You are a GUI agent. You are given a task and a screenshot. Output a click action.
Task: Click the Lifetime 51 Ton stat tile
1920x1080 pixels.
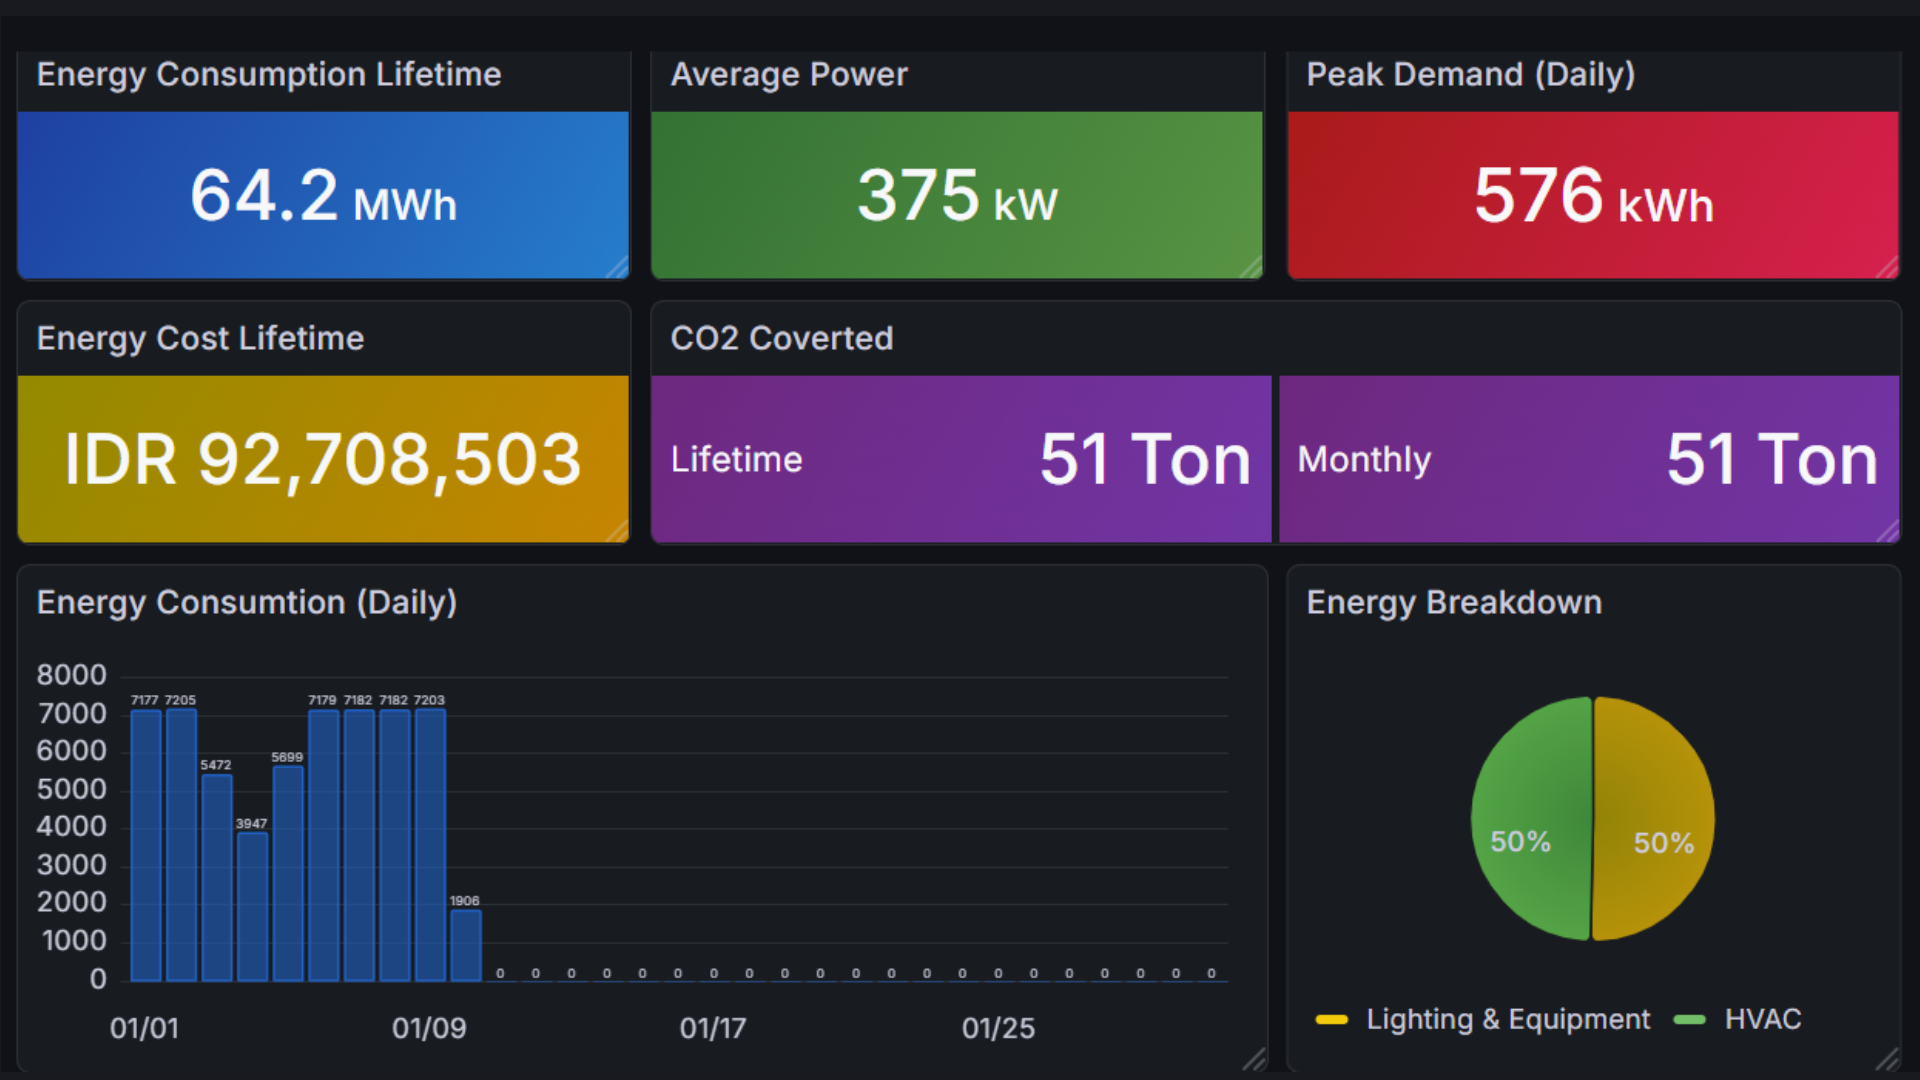(960, 460)
